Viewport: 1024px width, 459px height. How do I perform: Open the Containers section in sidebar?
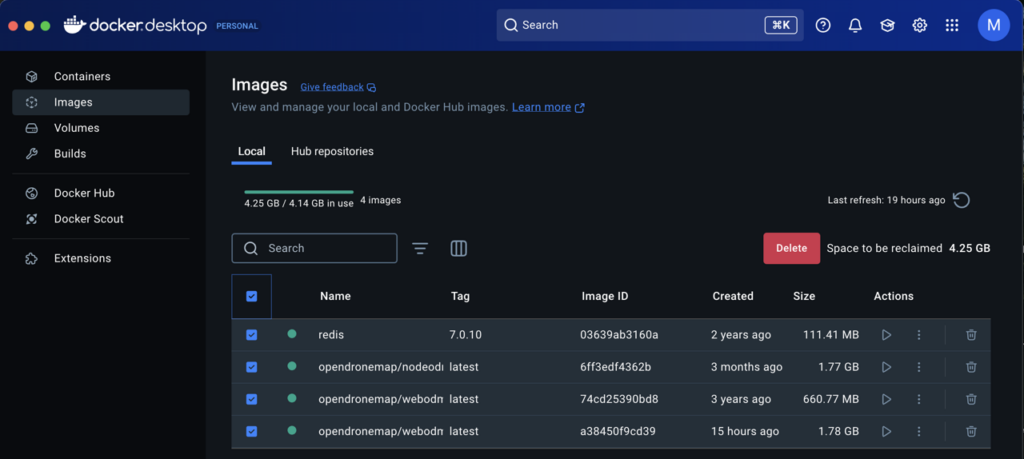[x=101, y=76]
